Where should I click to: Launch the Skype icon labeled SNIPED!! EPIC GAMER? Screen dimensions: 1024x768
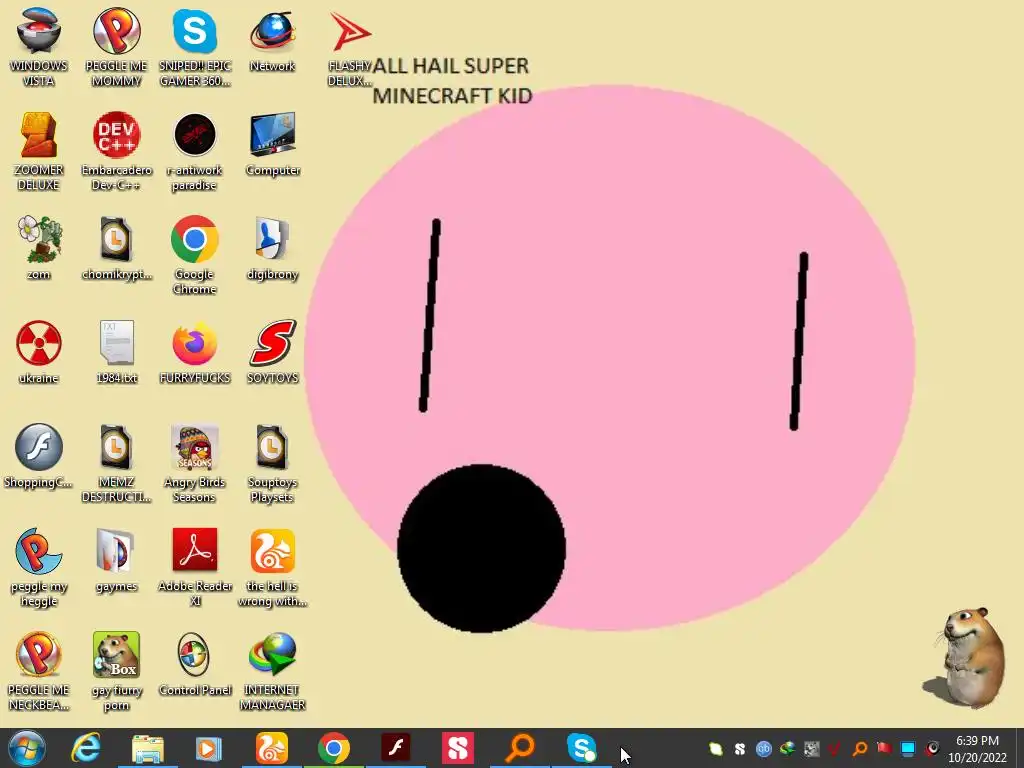coord(195,48)
